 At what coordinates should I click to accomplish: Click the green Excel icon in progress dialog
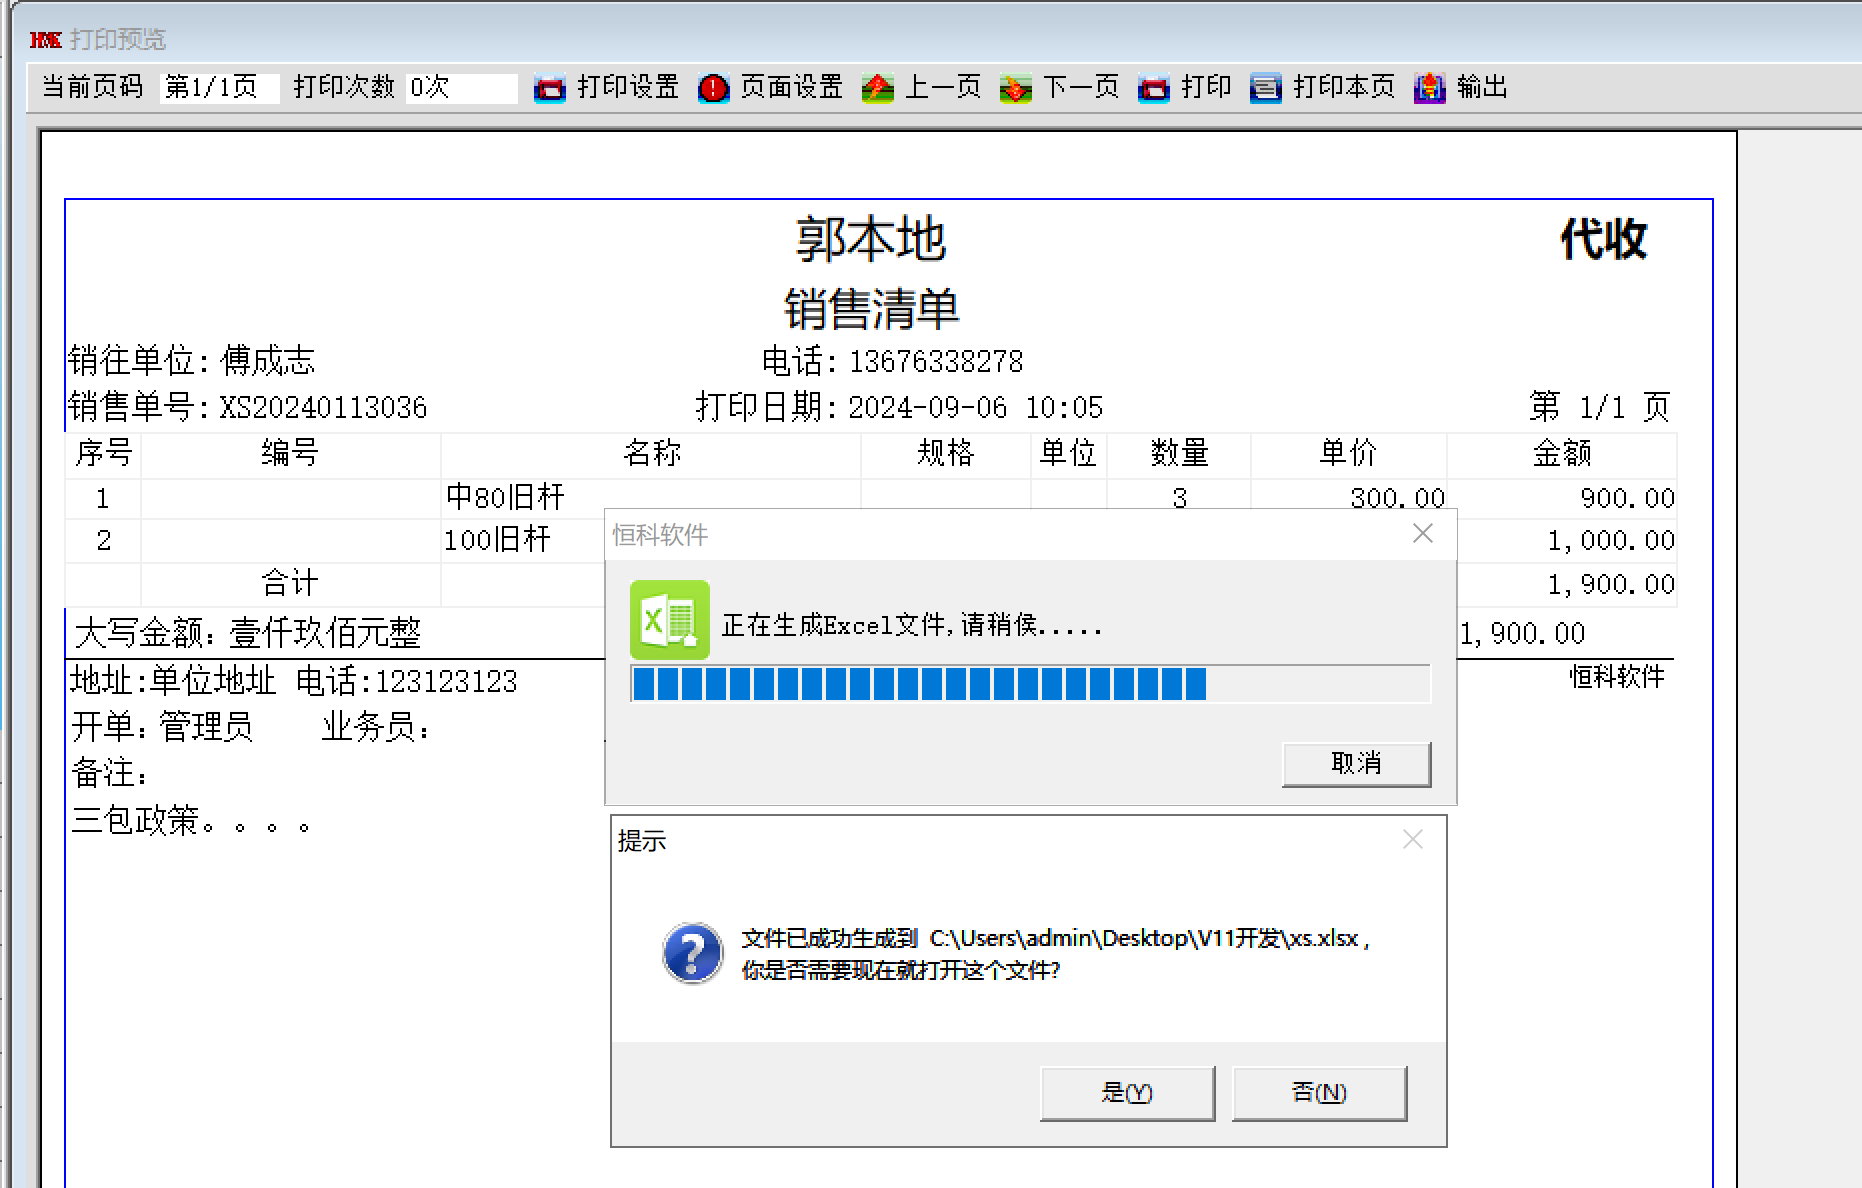click(669, 620)
